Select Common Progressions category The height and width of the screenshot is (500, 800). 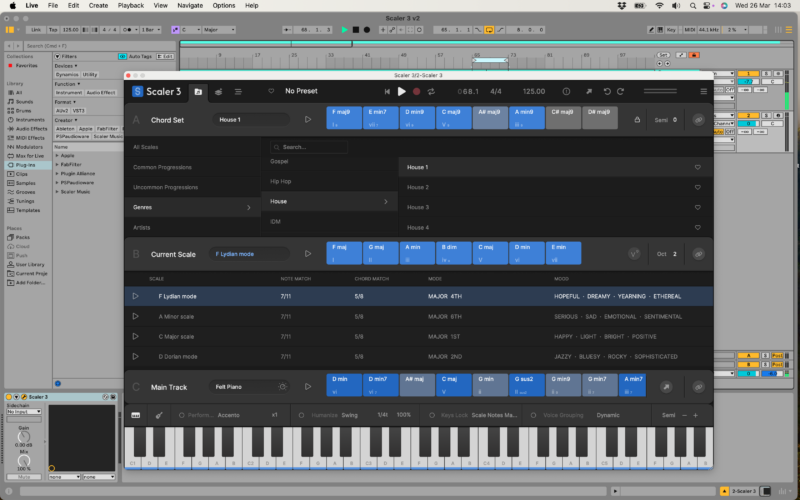pos(192,167)
